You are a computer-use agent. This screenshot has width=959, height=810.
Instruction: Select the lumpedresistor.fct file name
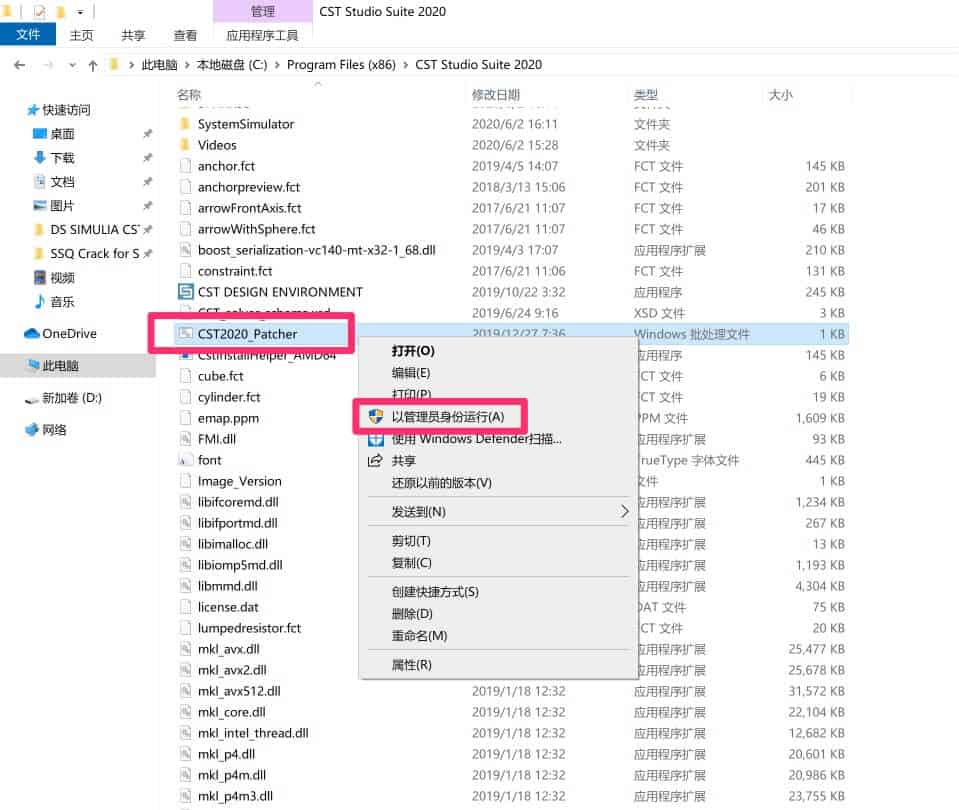tap(250, 628)
